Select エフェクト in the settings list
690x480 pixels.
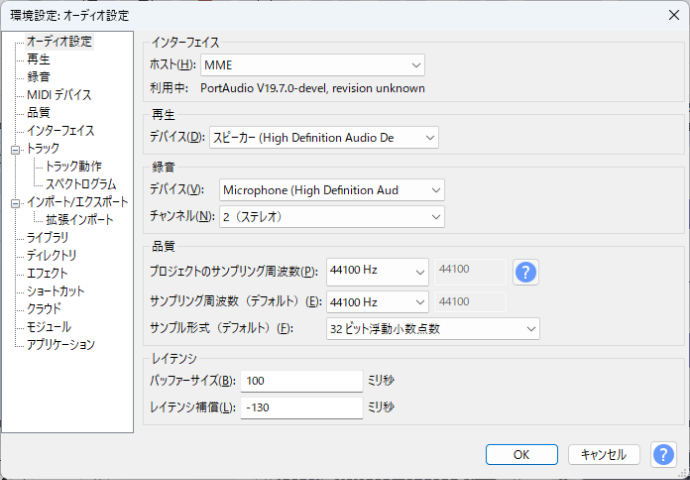pyautogui.click(x=47, y=273)
